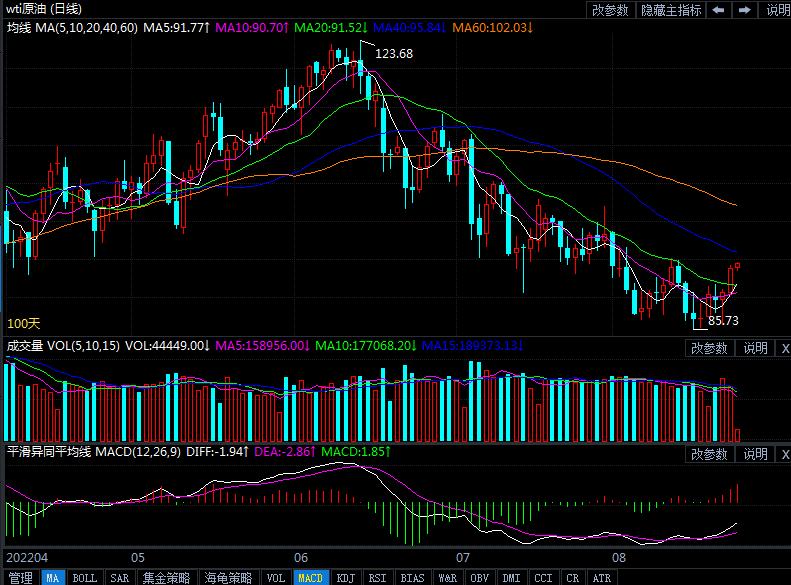Click the right arrow navigation icon

point(744,10)
